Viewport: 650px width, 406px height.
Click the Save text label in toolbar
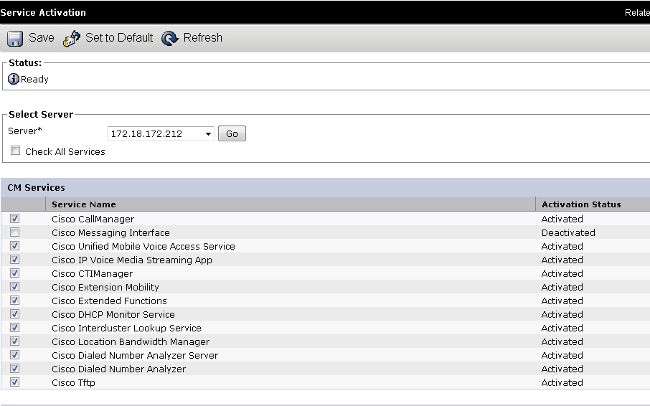[x=41, y=38]
